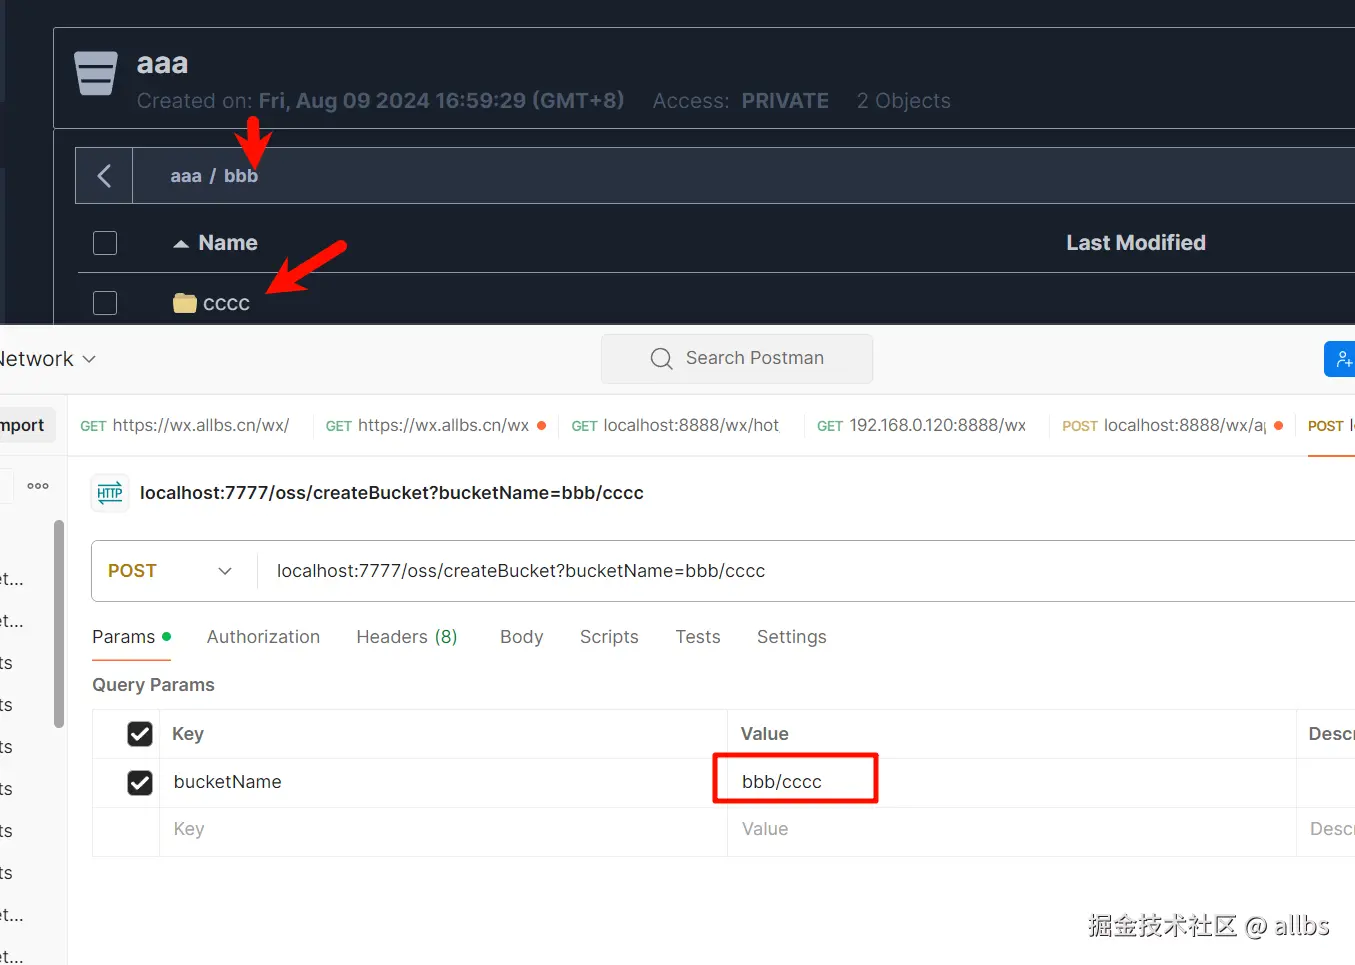The image size is (1355, 965).
Task: Click the empty Value placeholder cell
Action: 1011,830
